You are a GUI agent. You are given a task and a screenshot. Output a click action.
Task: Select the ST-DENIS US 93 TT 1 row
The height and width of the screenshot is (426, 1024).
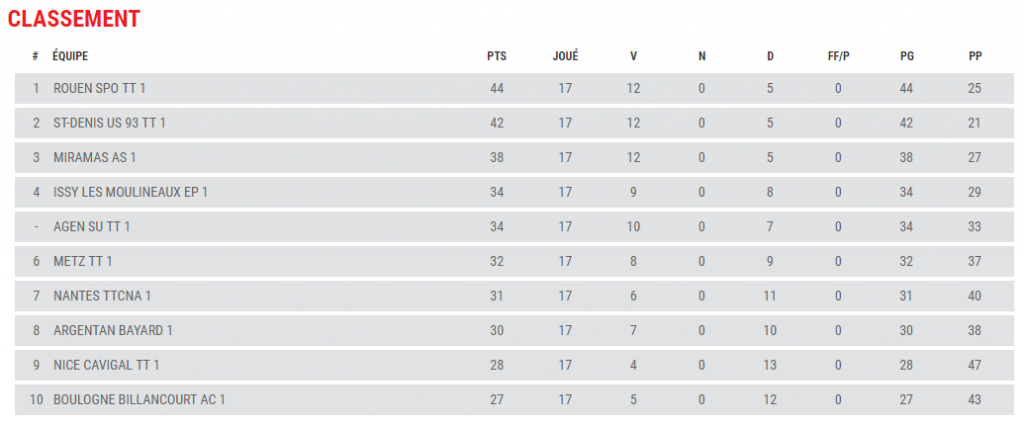click(x=109, y=123)
